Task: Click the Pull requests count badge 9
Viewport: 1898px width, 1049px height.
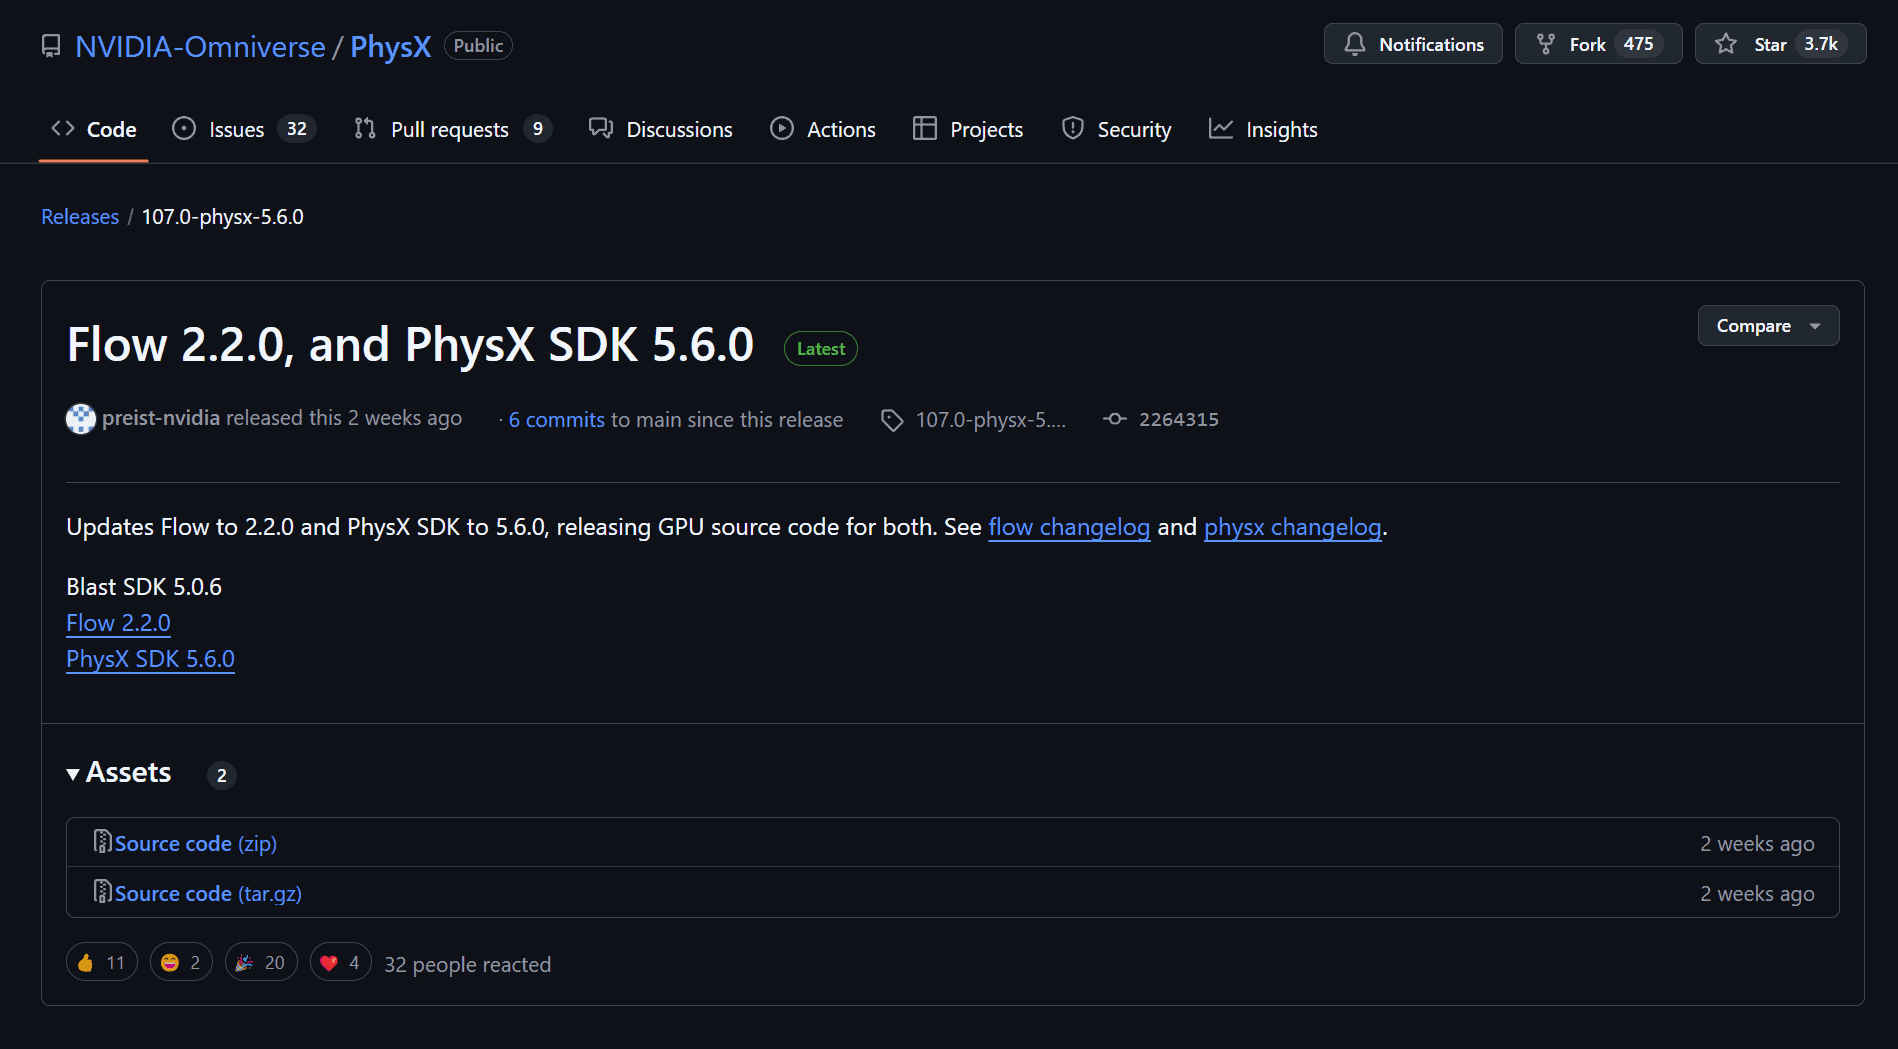Action: (538, 129)
